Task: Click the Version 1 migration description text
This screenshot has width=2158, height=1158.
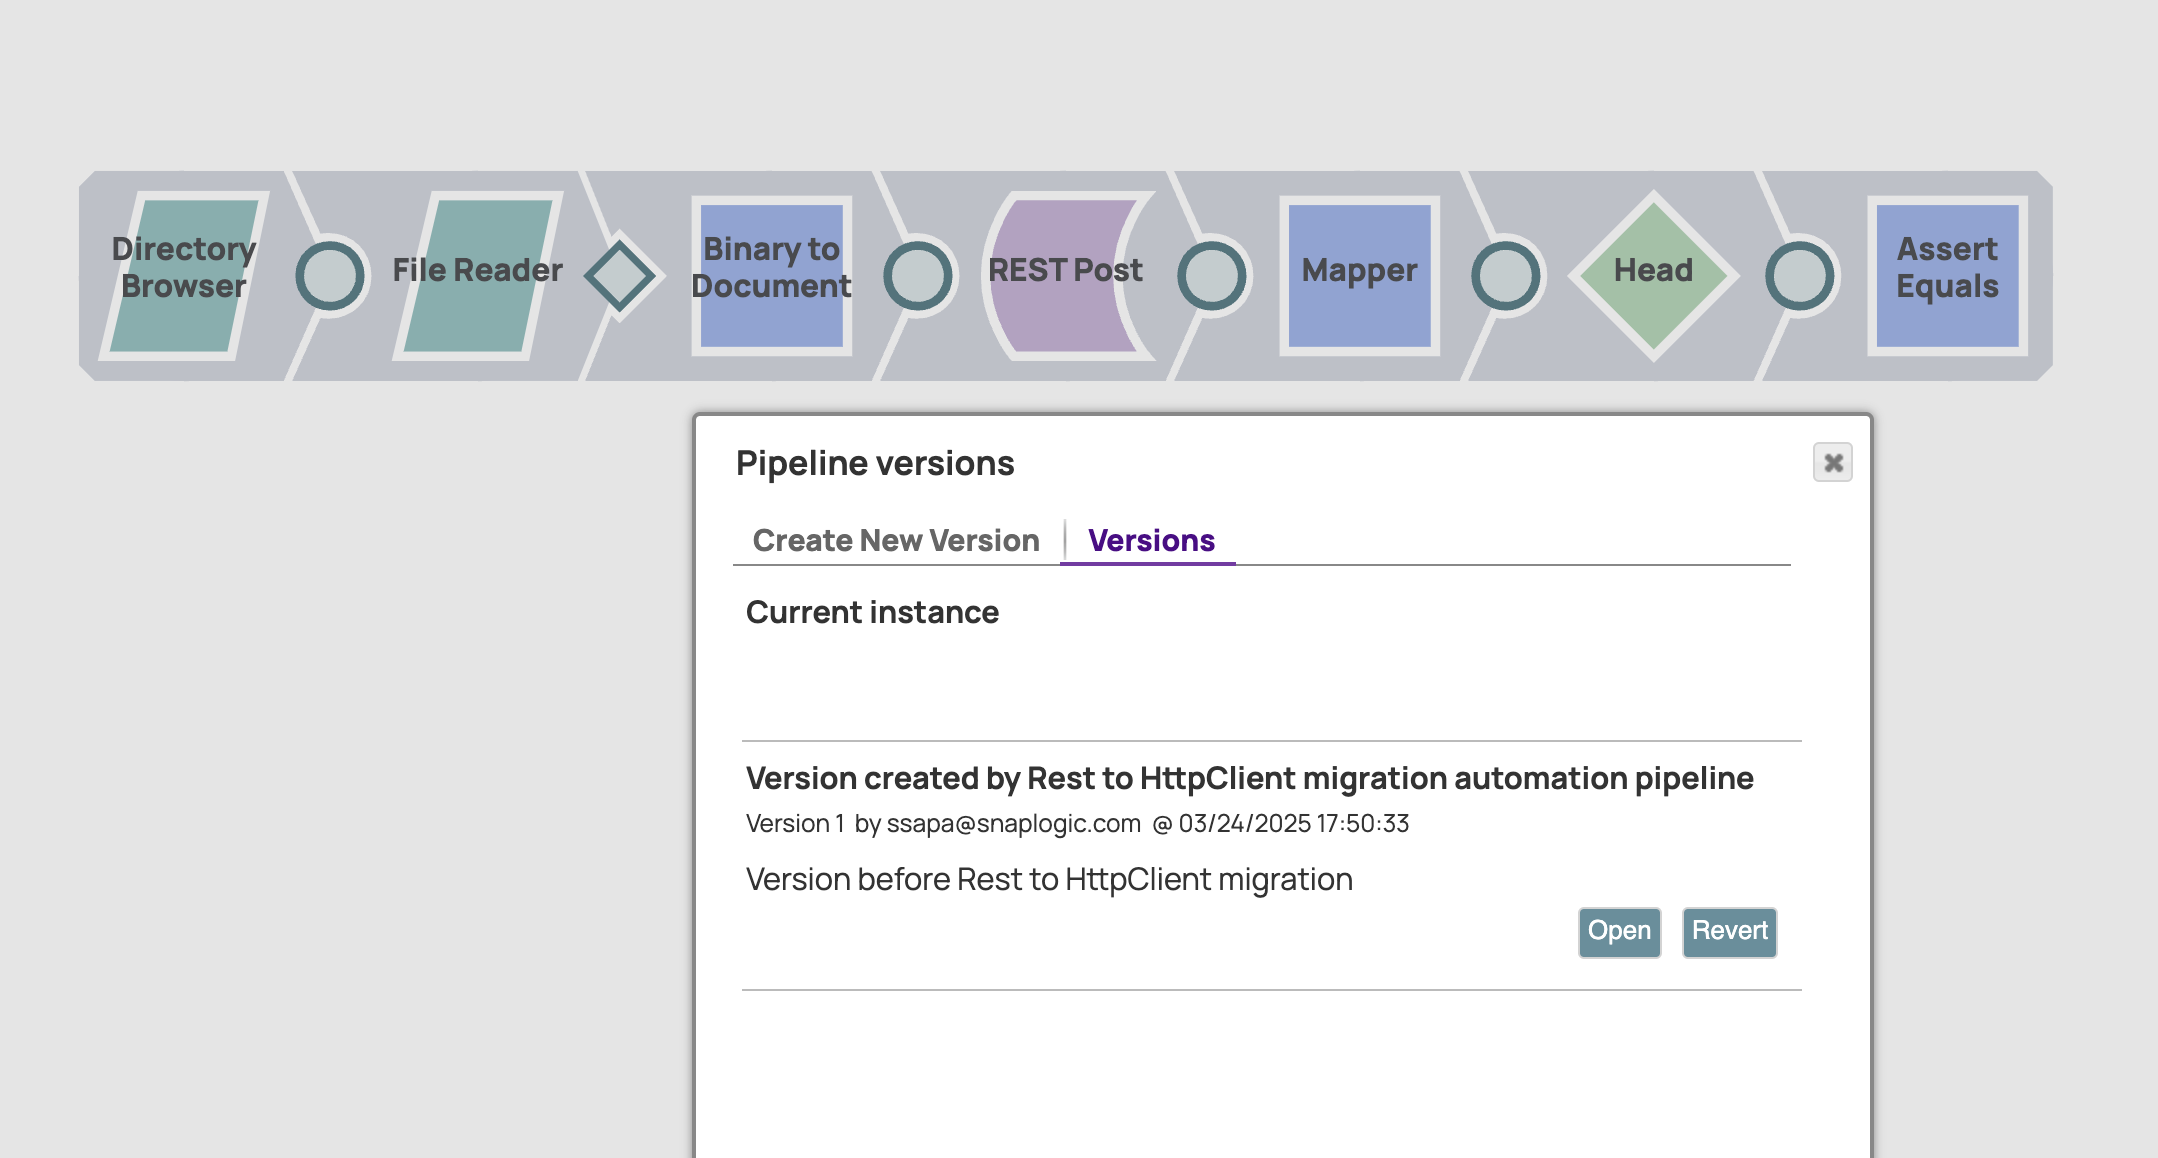Action: pyautogui.click(x=1048, y=879)
